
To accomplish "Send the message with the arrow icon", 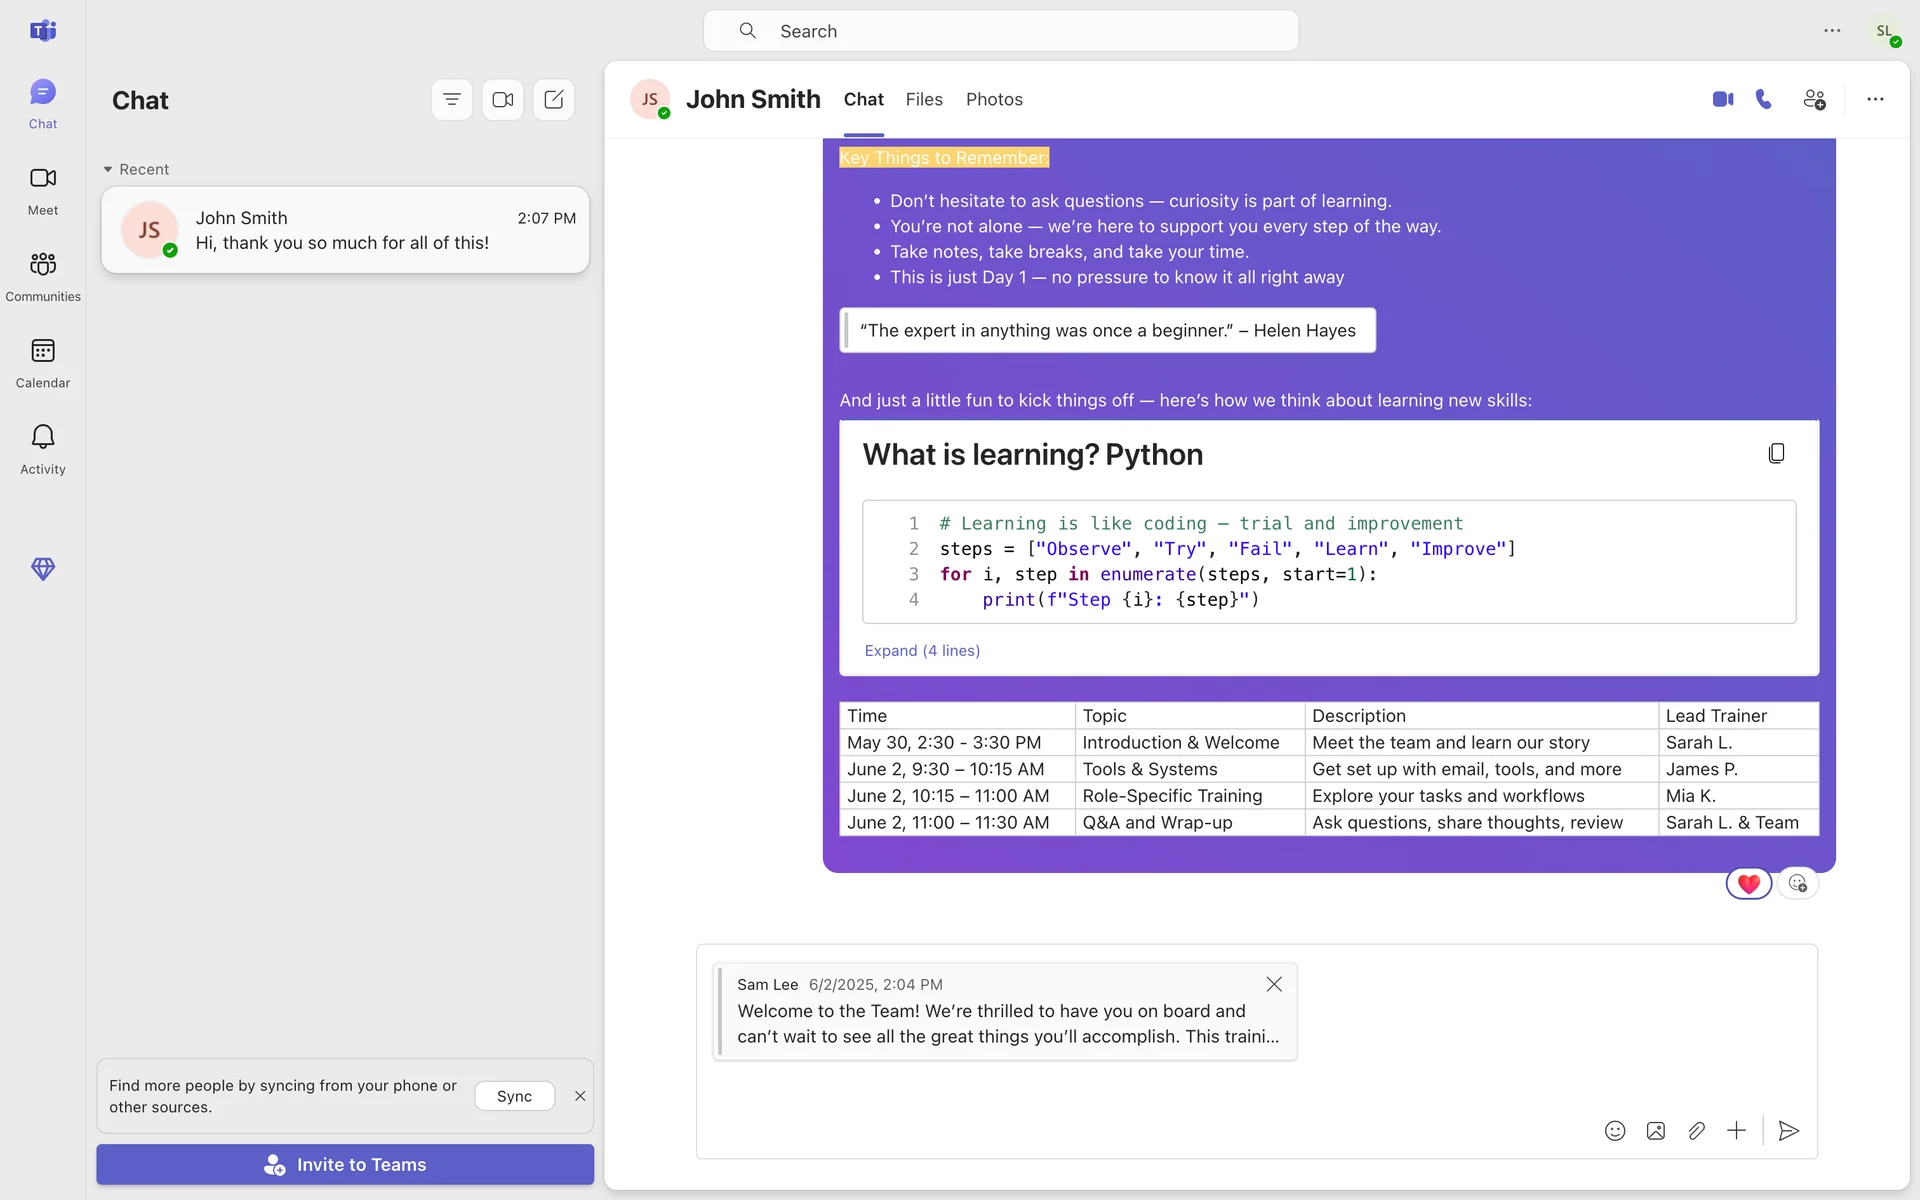I will (x=1789, y=1131).
